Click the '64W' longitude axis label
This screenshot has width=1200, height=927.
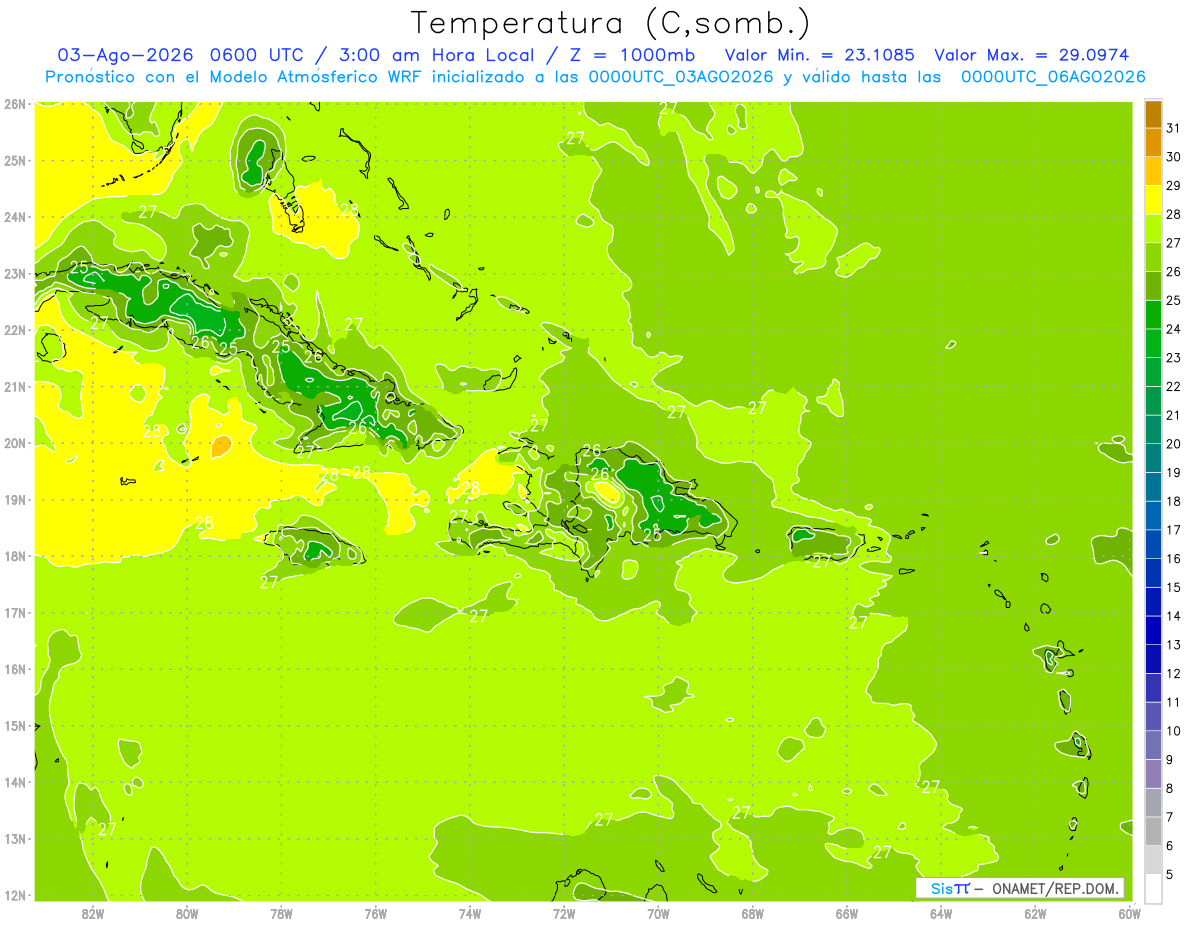point(941,913)
